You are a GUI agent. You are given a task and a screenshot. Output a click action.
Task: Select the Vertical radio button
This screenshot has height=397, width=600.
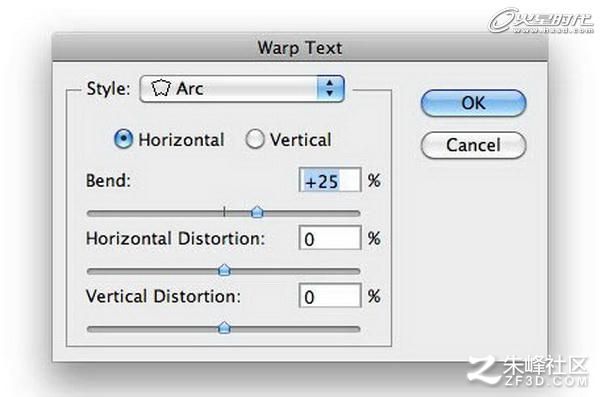pyautogui.click(x=254, y=139)
